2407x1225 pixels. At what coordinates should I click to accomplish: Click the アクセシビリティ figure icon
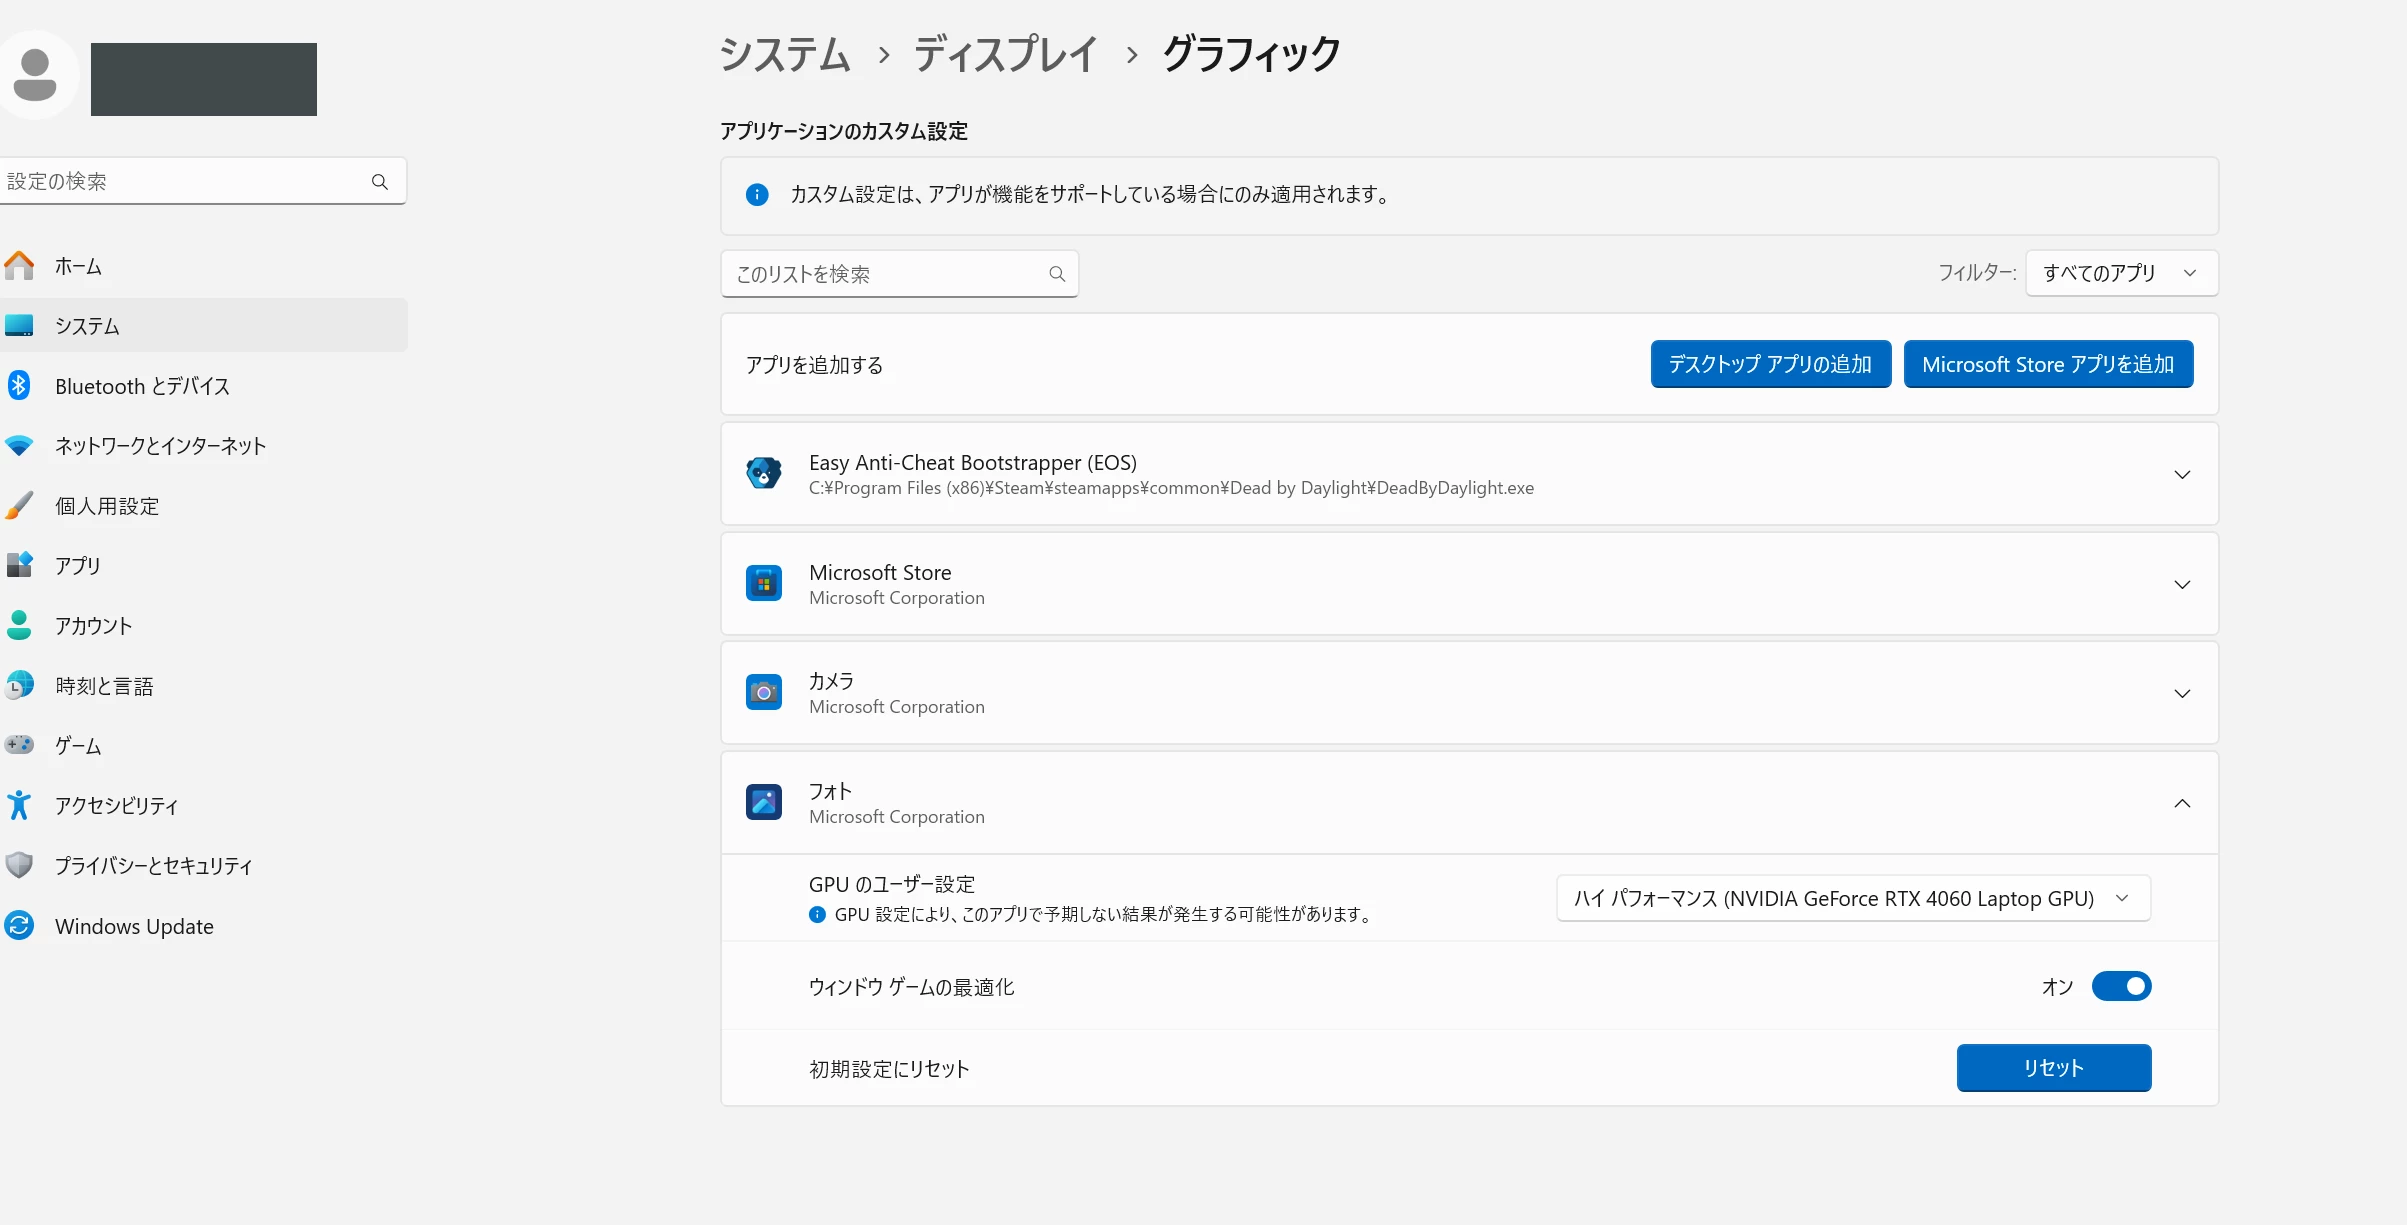[19, 806]
